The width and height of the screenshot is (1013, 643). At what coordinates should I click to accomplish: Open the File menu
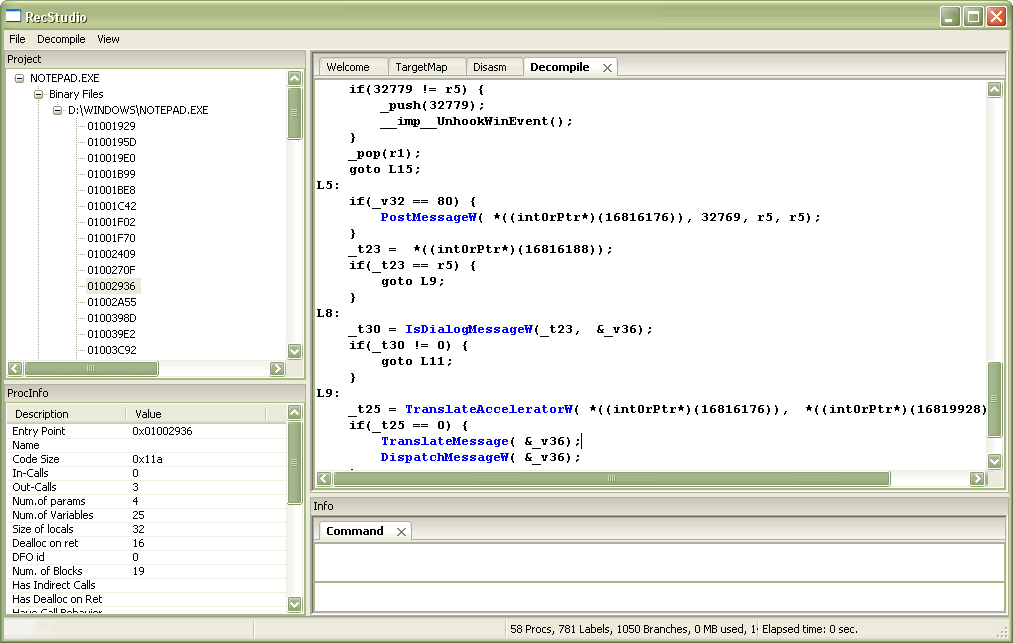click(x=17, y=39)
